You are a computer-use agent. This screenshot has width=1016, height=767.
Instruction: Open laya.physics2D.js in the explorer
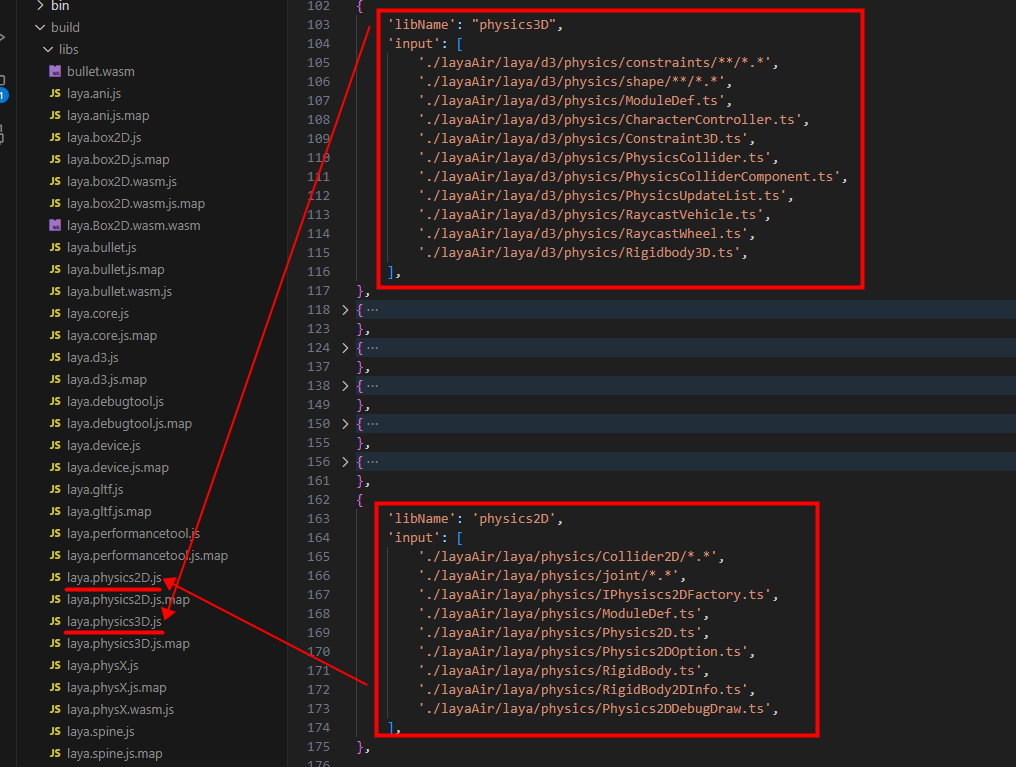pyautogui.click(x=114, y=578)
